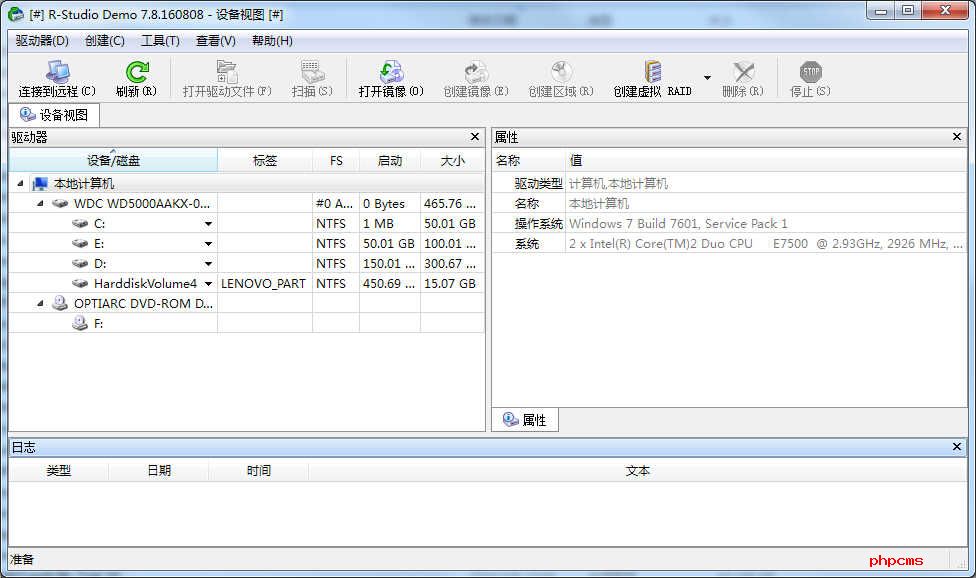Click the 删除 delete icon
Viewport: 976px width, 578px height.
pos(743,72)
